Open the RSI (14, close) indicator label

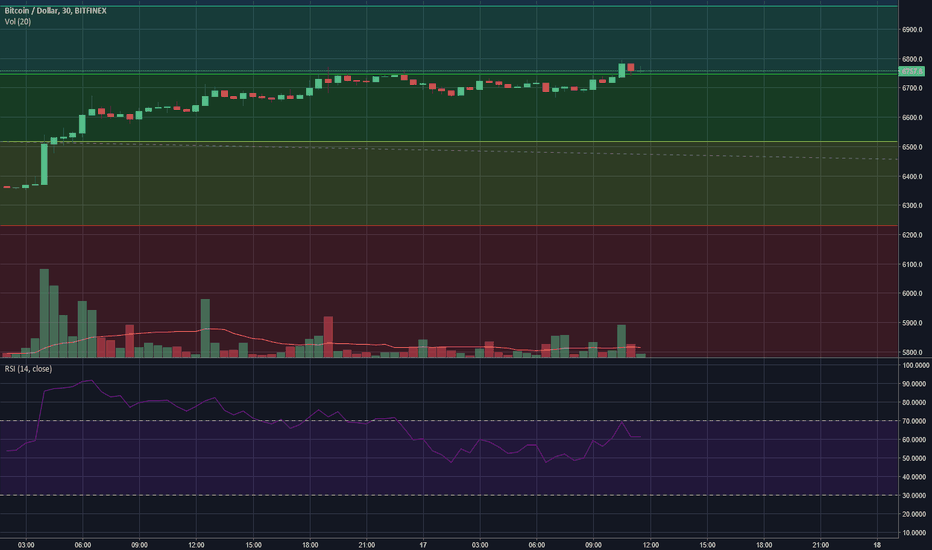click(x=28, y=369)
